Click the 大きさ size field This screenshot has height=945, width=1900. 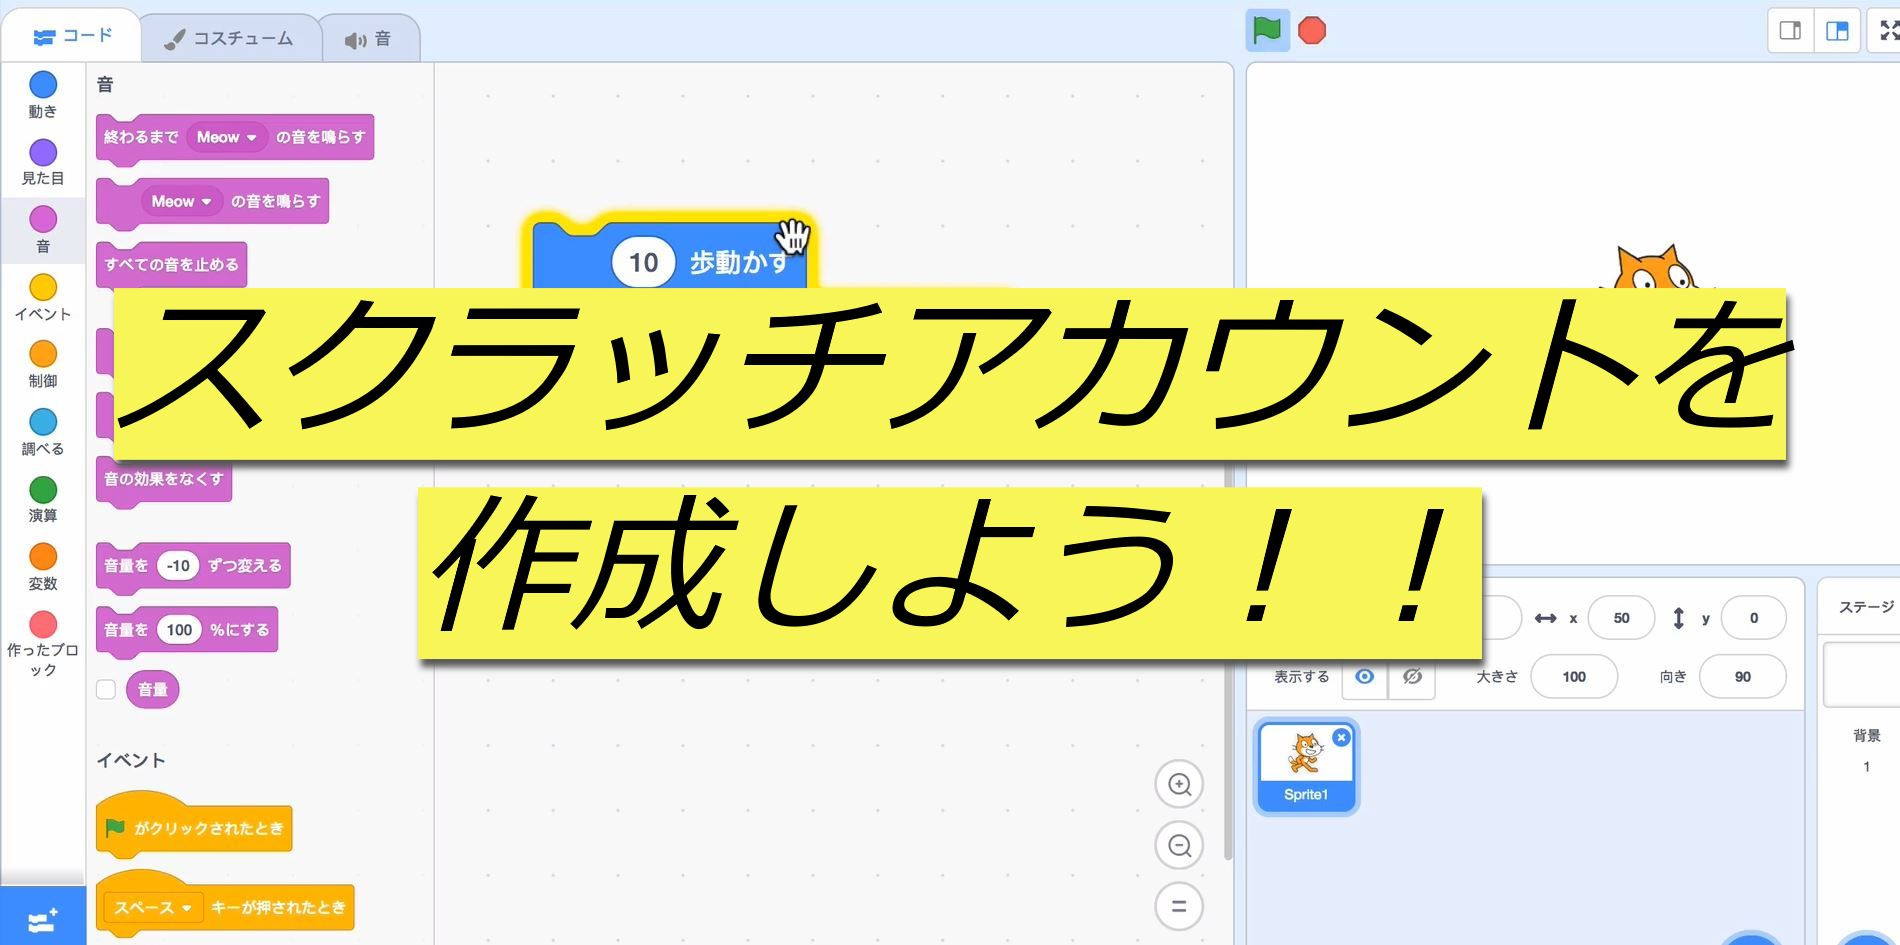coord(1574,677)
